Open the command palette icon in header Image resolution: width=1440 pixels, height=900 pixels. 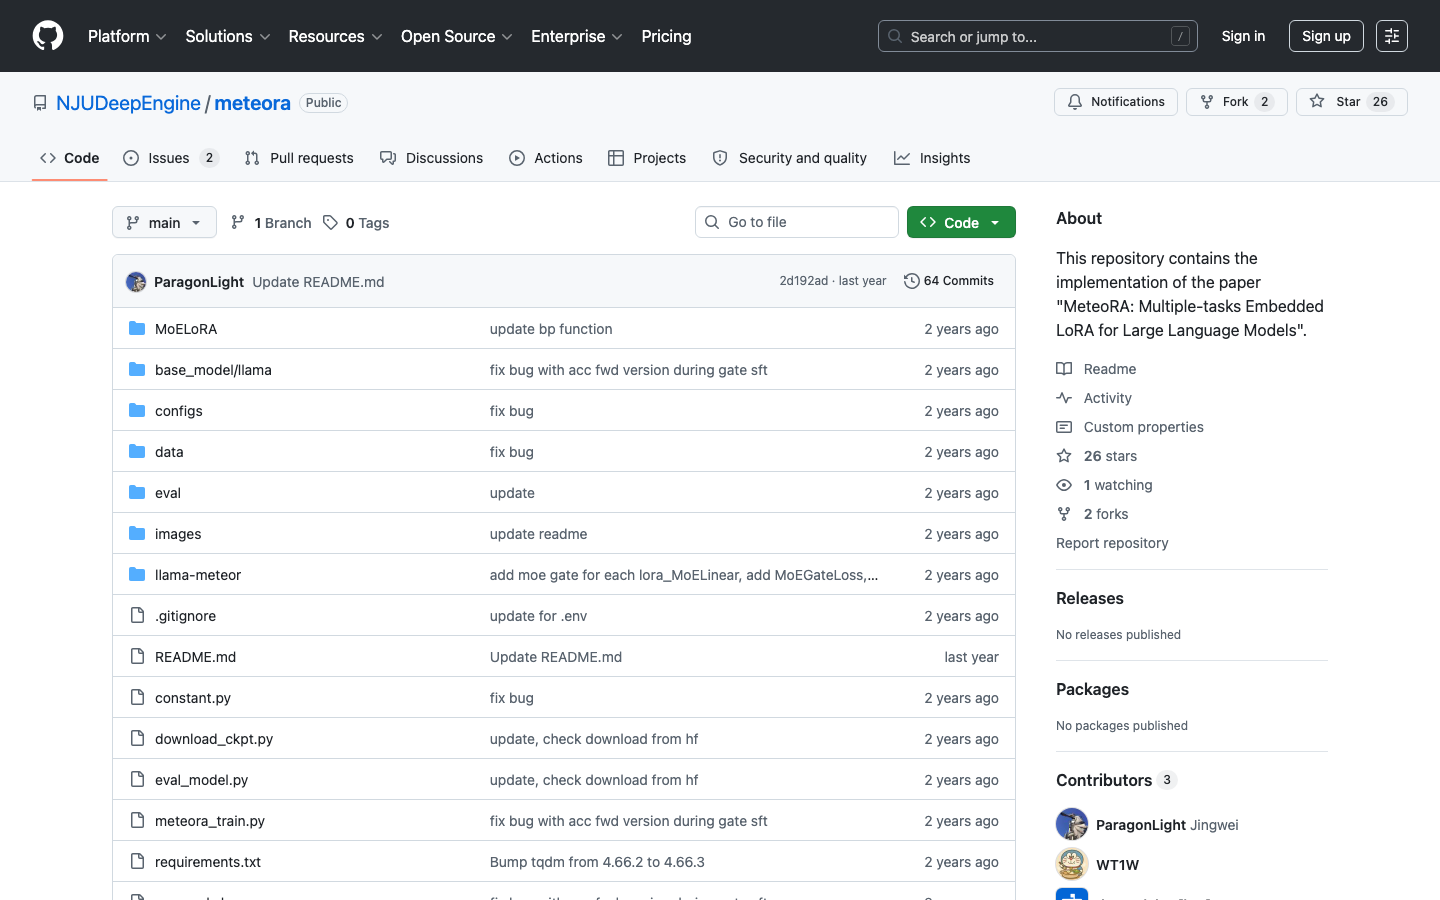[x=1392, y=36]
